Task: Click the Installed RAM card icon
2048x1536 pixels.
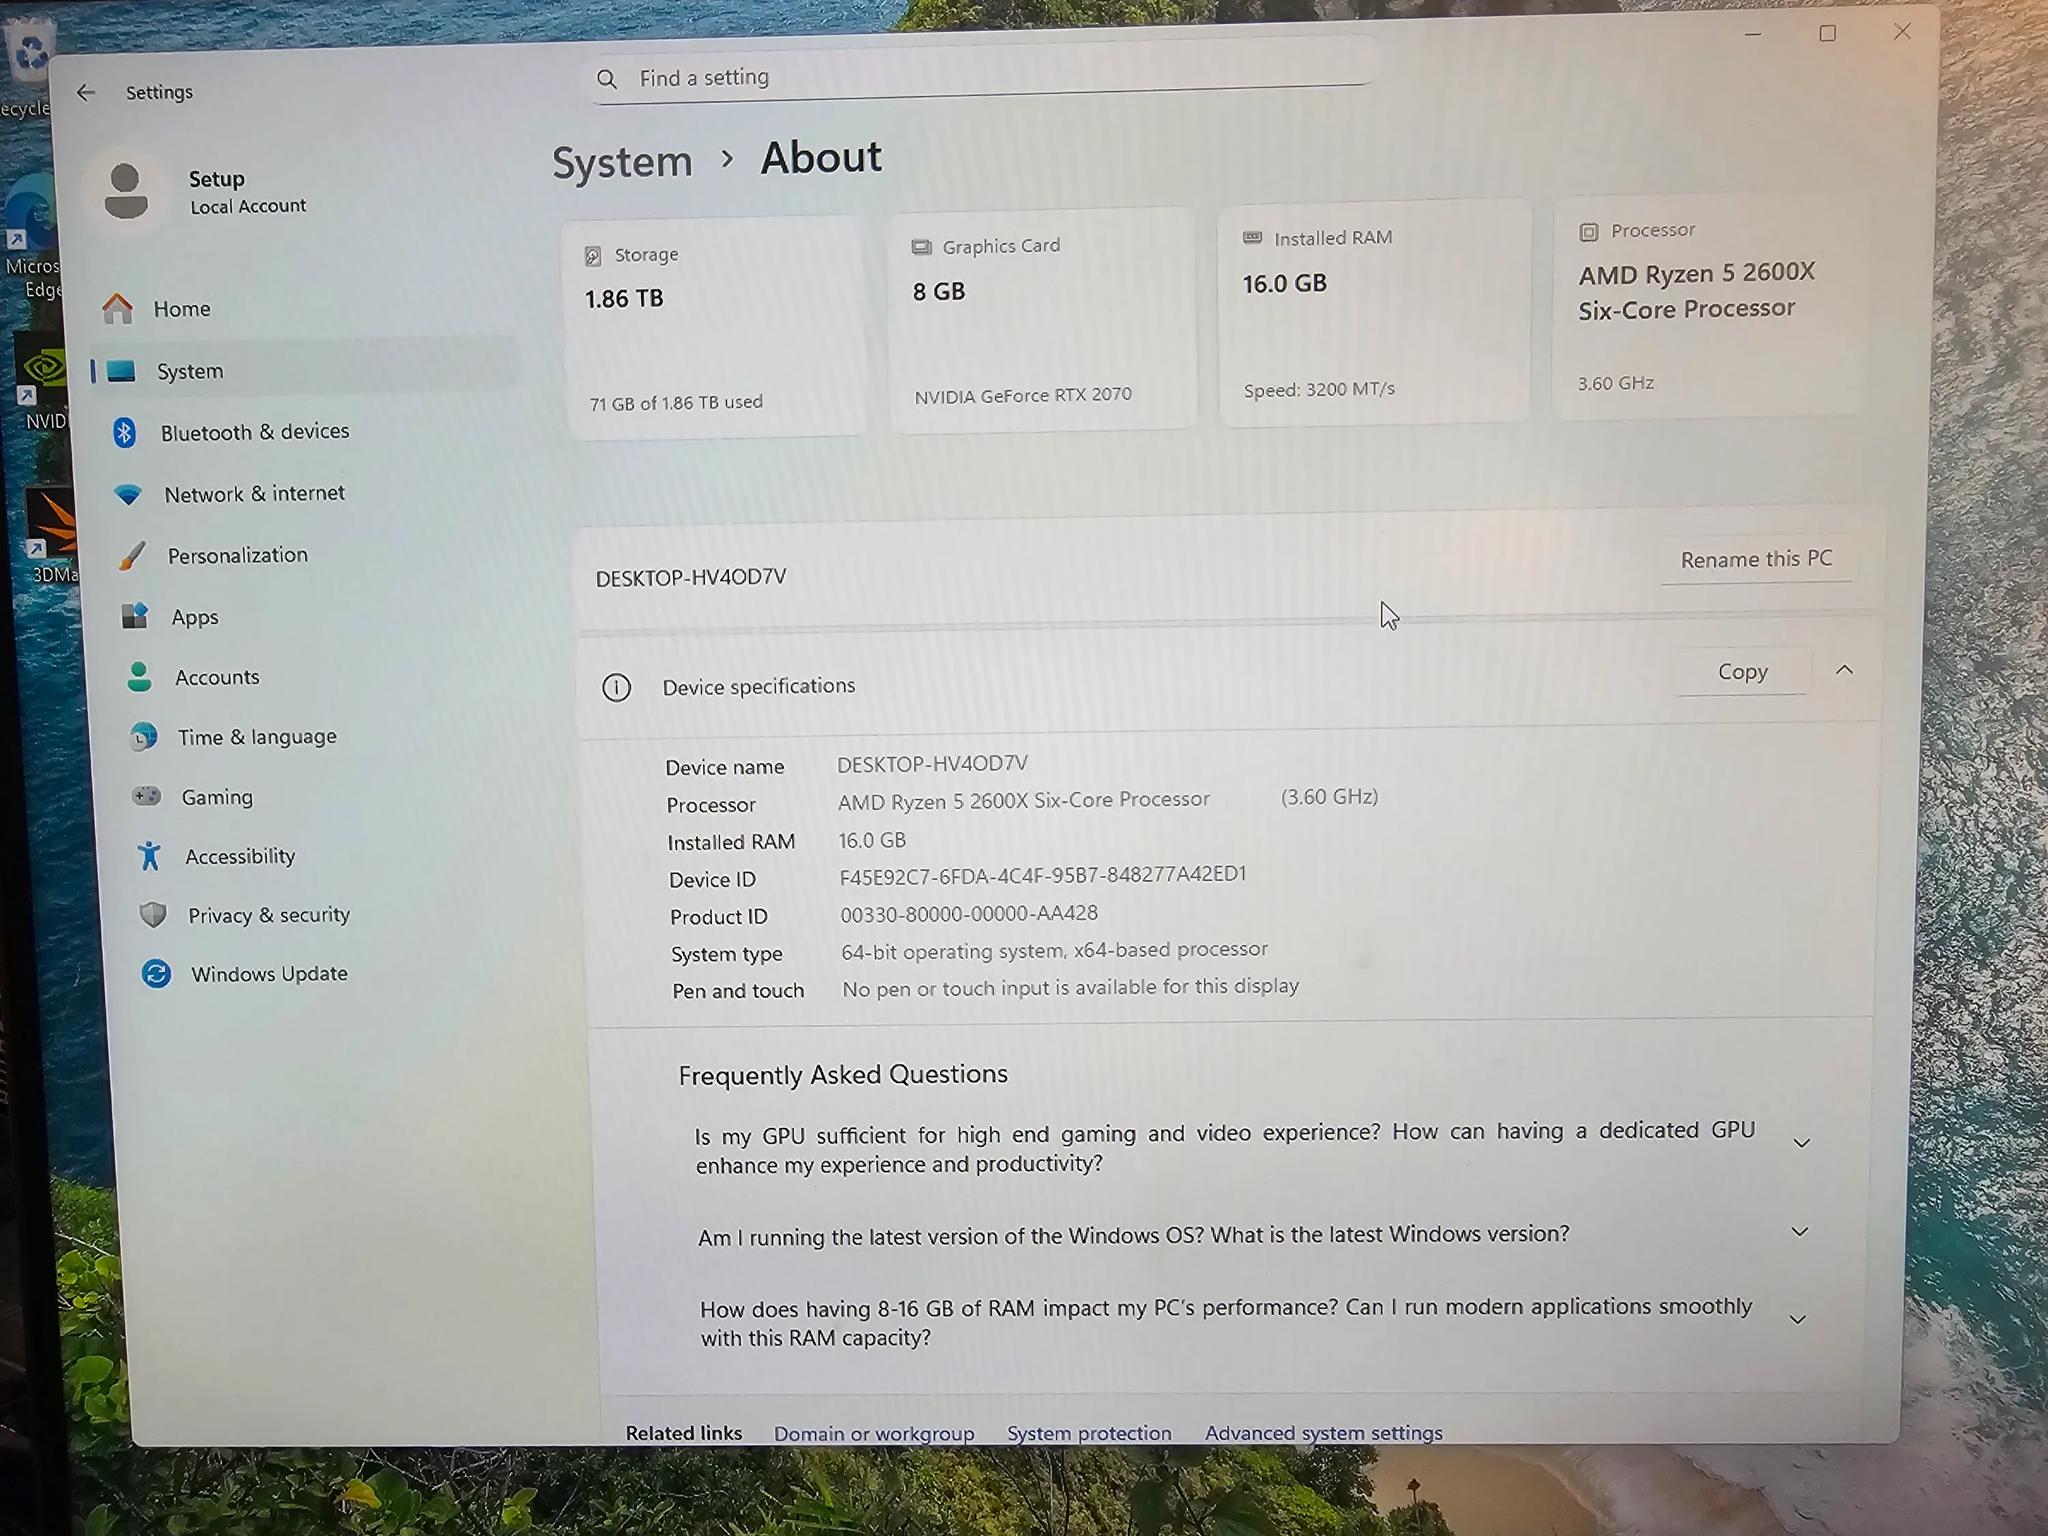Action: [x=1252, y=238]
